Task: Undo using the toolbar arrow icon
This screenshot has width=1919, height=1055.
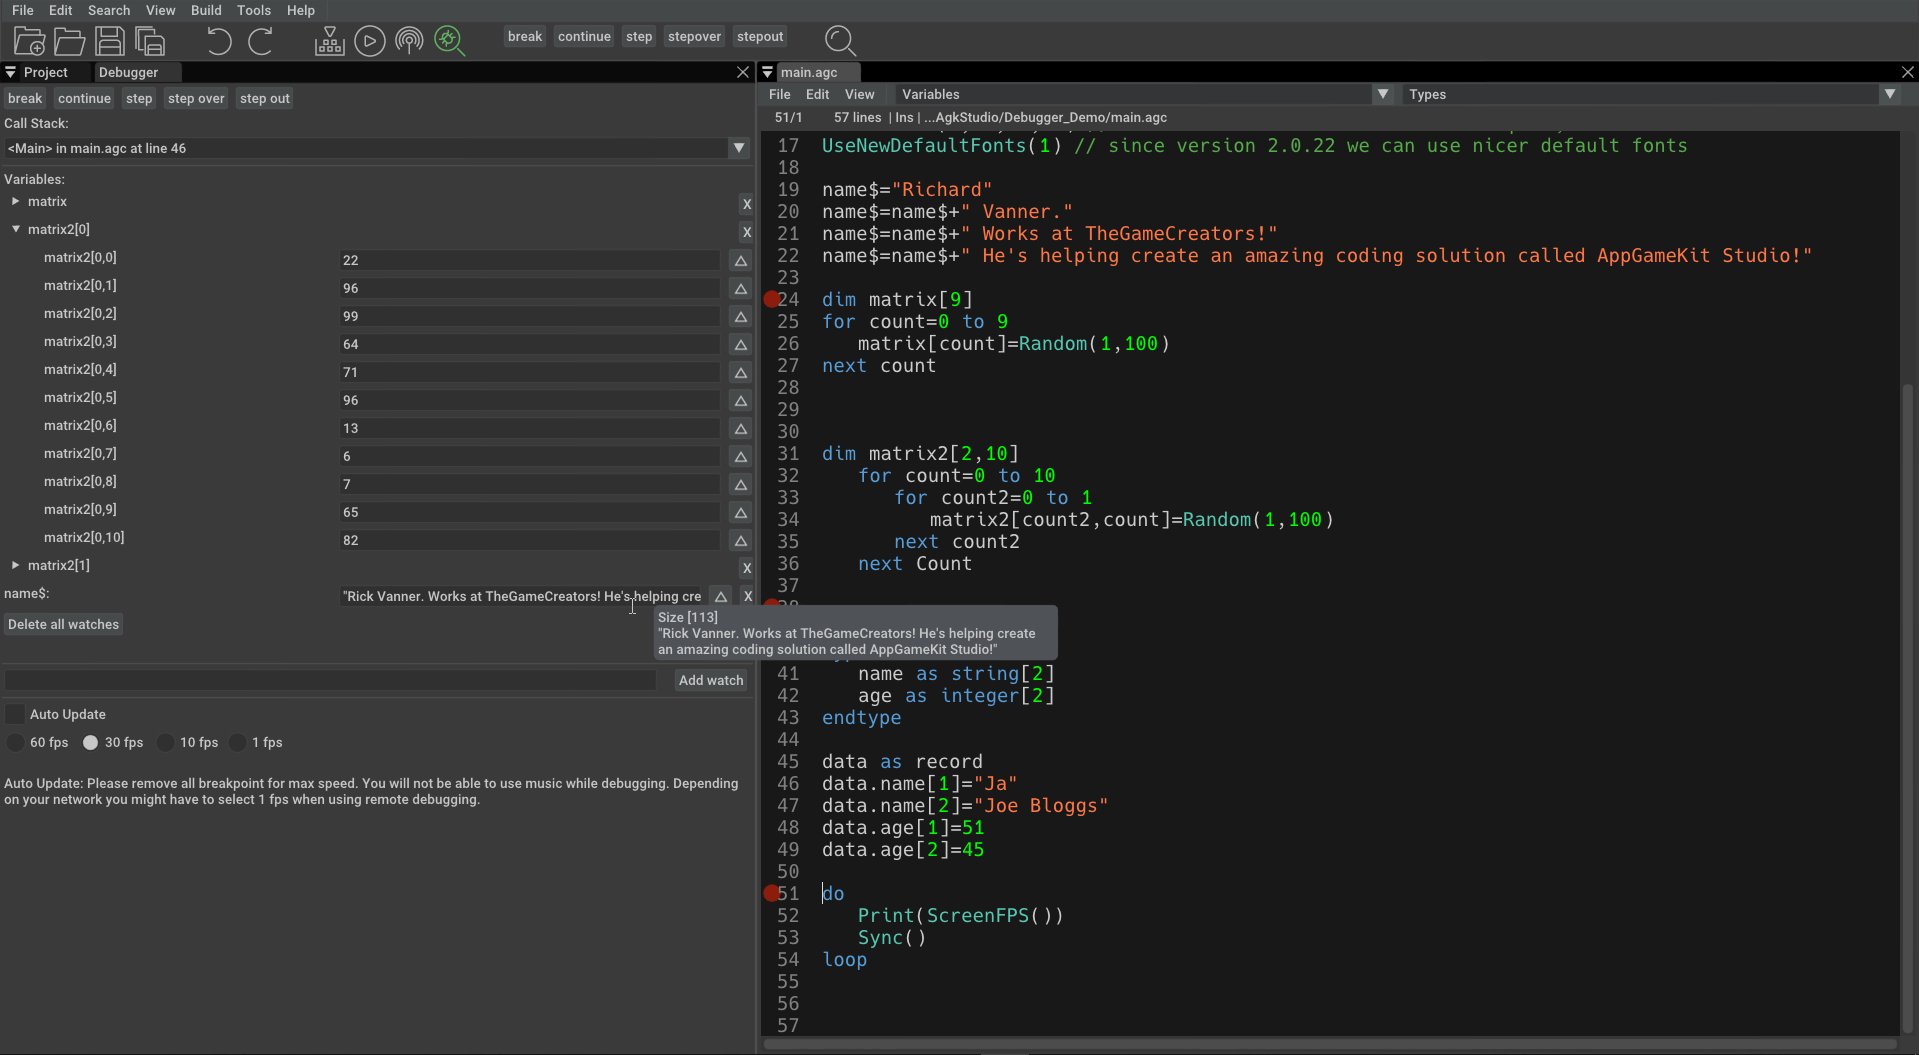Action: pyautogui.click(x=217, y=41)
